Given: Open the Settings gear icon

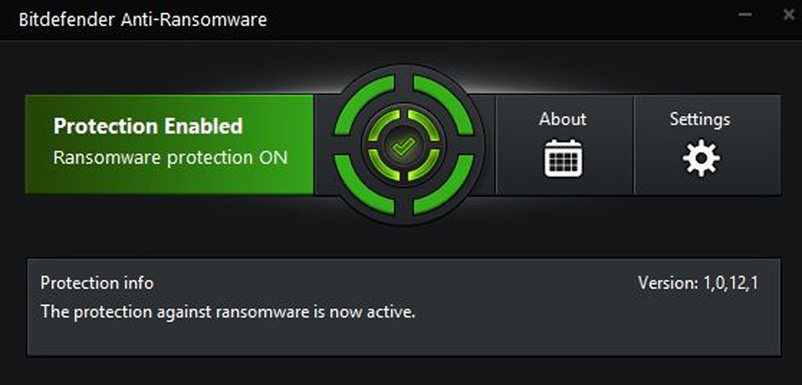Looking at the screenshot, I should pyautogui.click(x=701, y=158).
